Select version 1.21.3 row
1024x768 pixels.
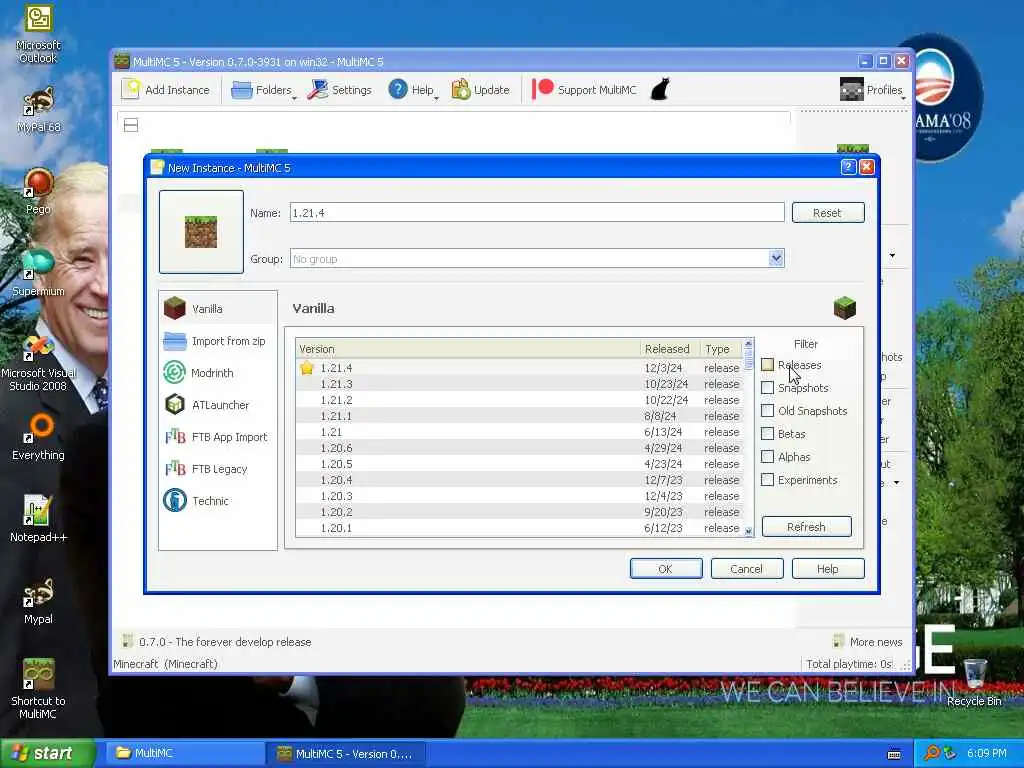pyautogui.click(x=520, y=384)
